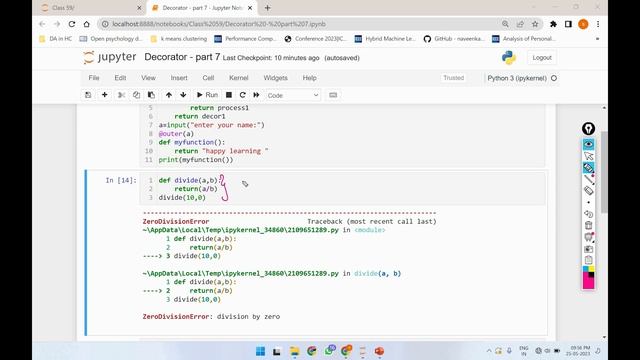Open the Conference 2023 bookmark

(x=316, y=39)
